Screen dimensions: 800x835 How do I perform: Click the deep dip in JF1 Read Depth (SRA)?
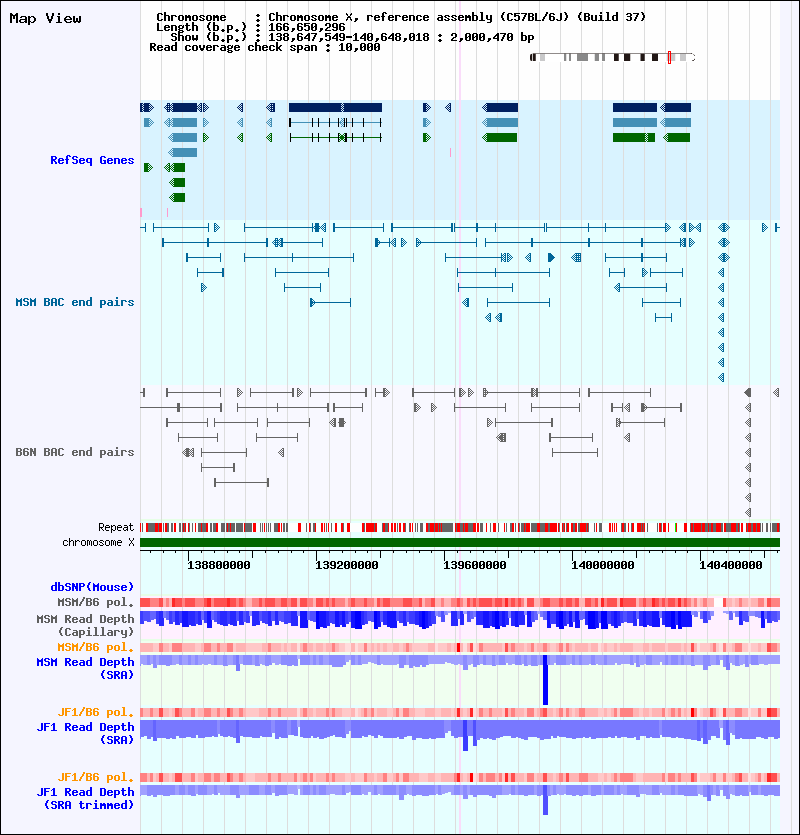click(466, 735)
